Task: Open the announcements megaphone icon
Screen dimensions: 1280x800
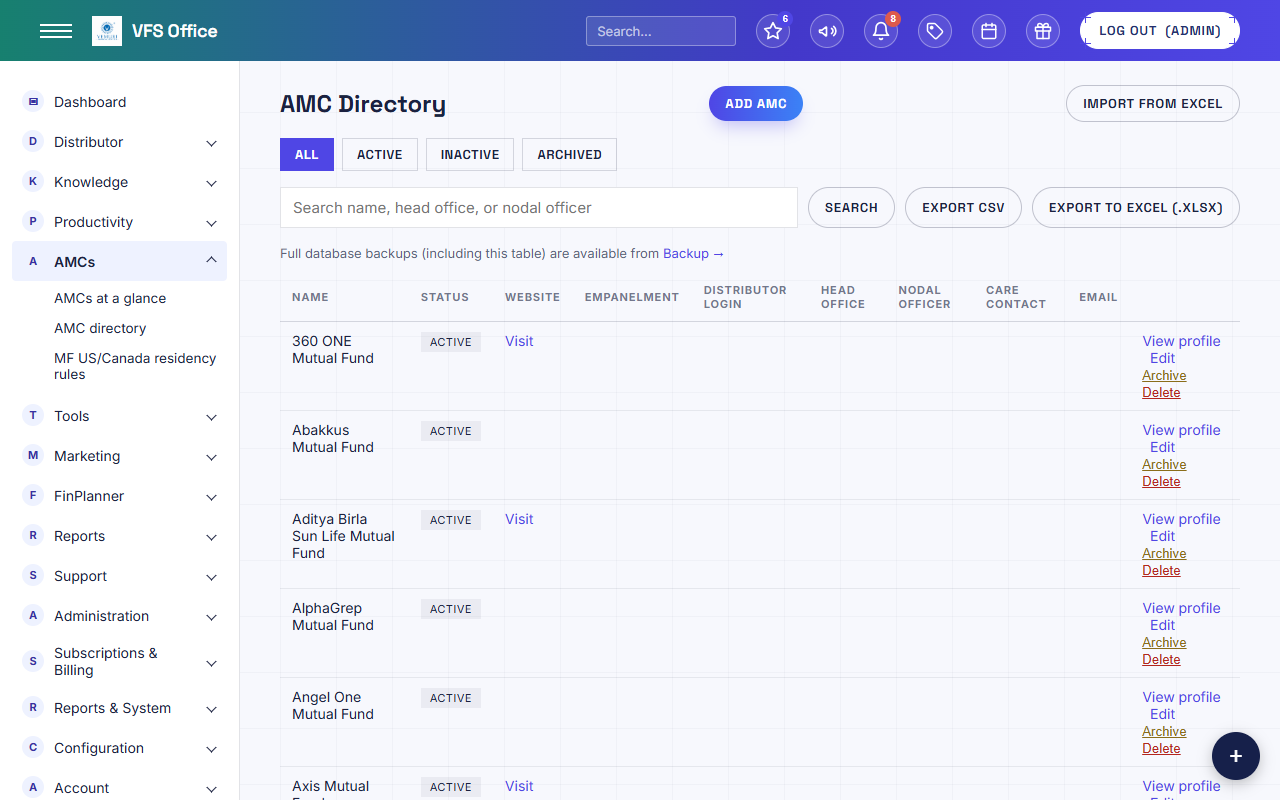Action: point(827,31)
